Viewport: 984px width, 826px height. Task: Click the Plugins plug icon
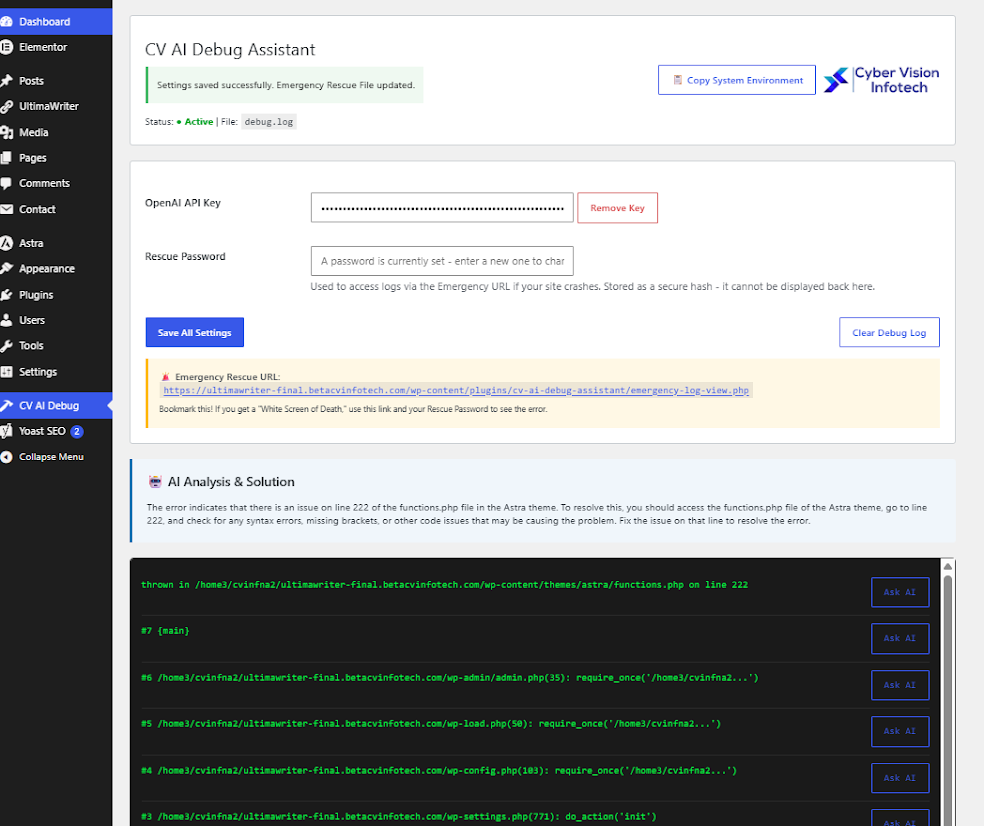[x=6, y=295]
